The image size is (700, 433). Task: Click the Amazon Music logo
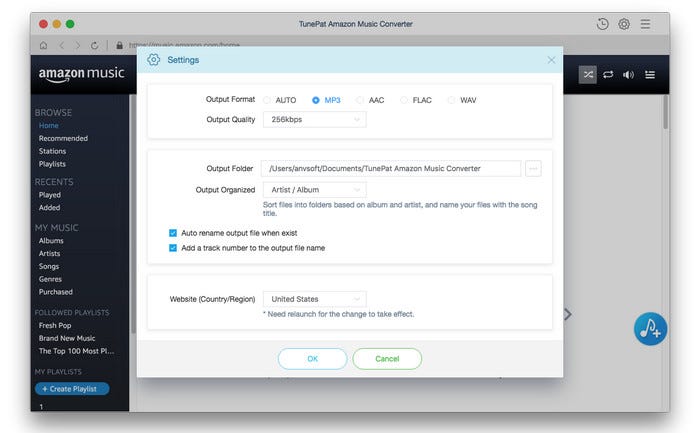(81, 74)
